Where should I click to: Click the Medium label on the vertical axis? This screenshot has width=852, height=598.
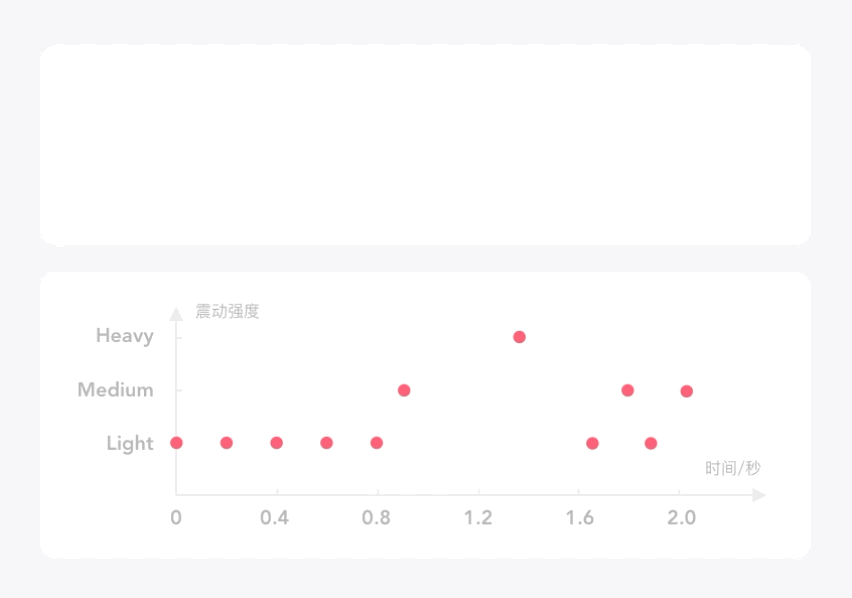click(x=116, y=389)
